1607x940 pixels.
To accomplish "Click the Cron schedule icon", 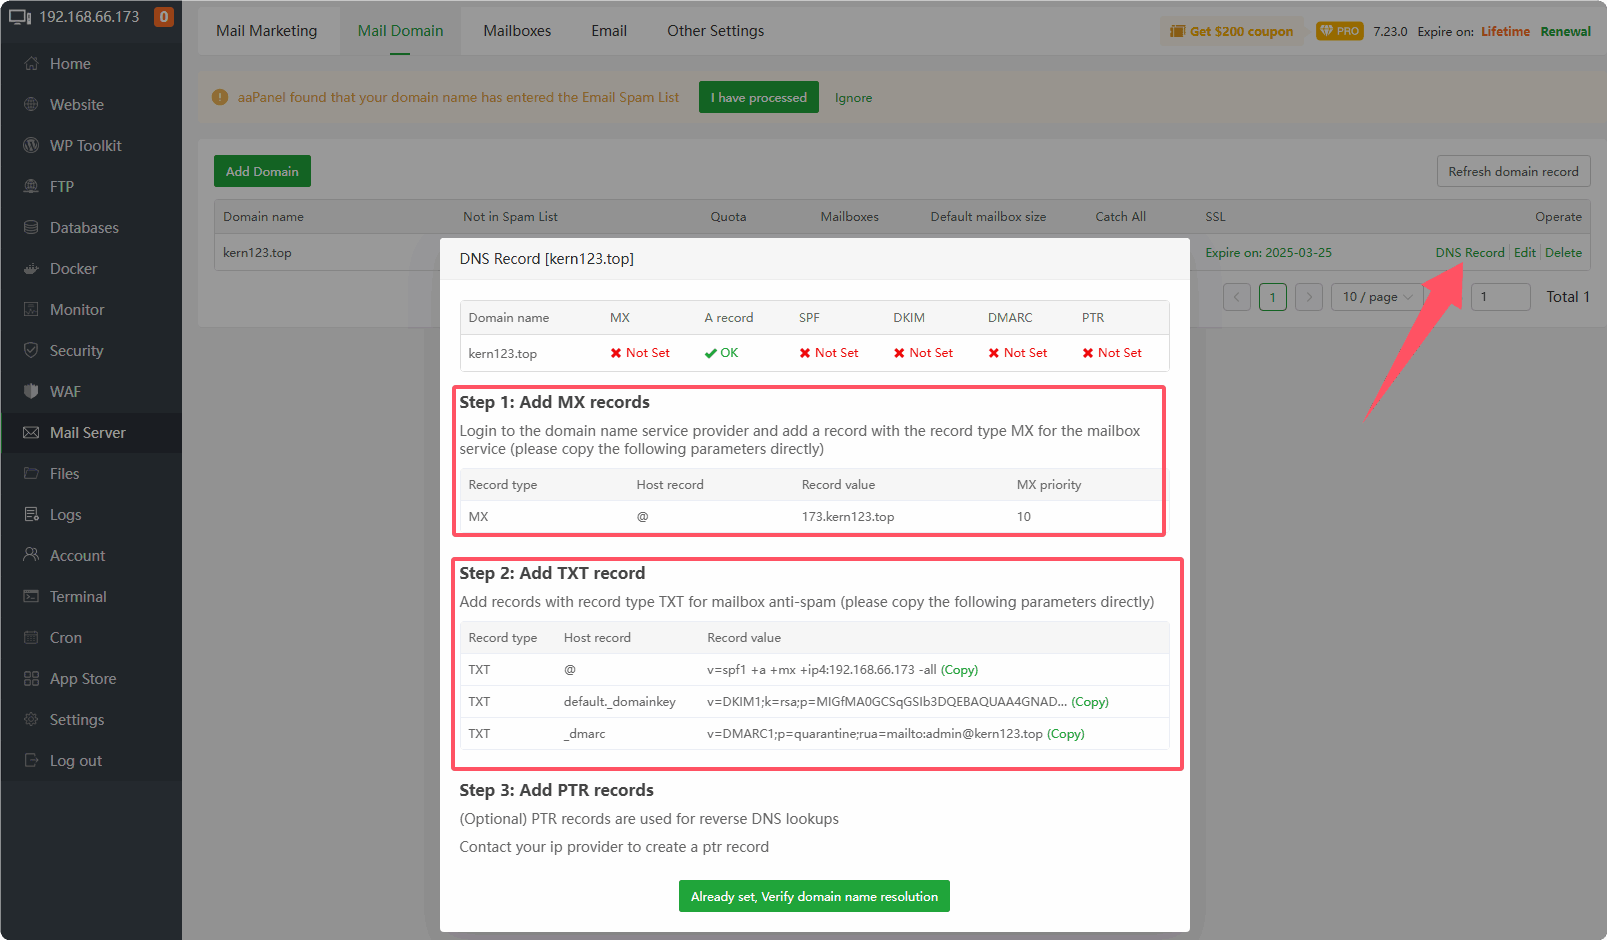I will click(31, 637).
